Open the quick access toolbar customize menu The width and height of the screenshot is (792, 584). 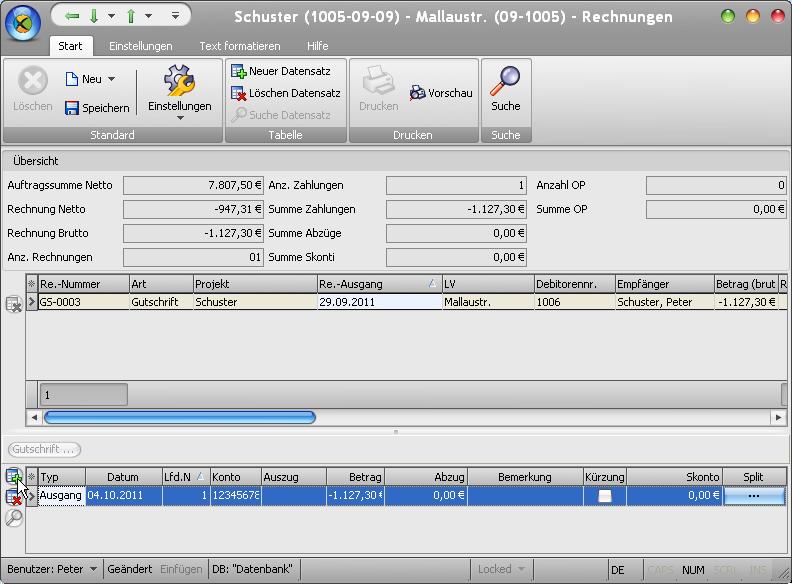[175, 16]
